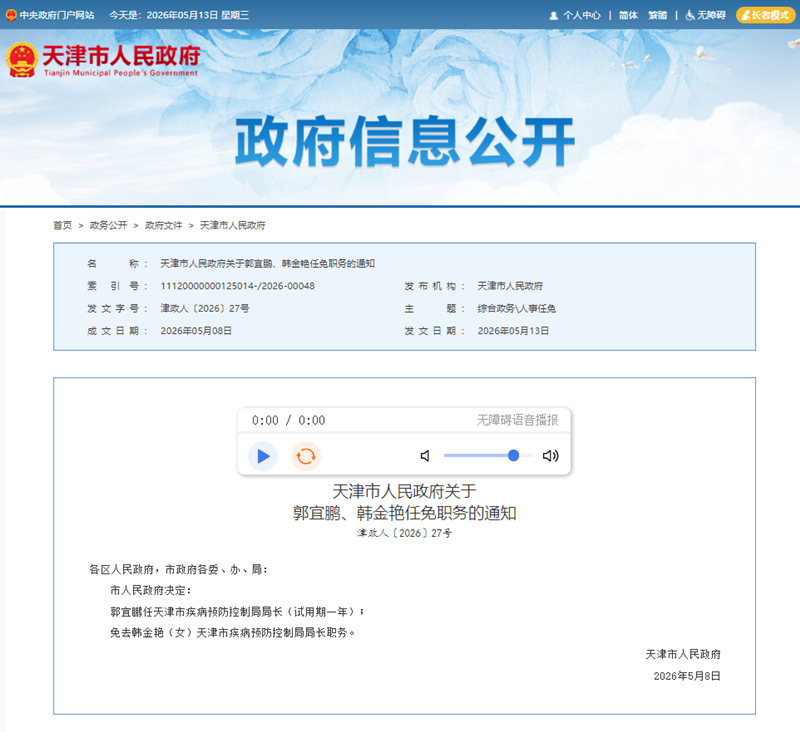The width and height of the screenshot is (800, 732).
Task: Click the low volume speaker icon
Action: point(425,456)
